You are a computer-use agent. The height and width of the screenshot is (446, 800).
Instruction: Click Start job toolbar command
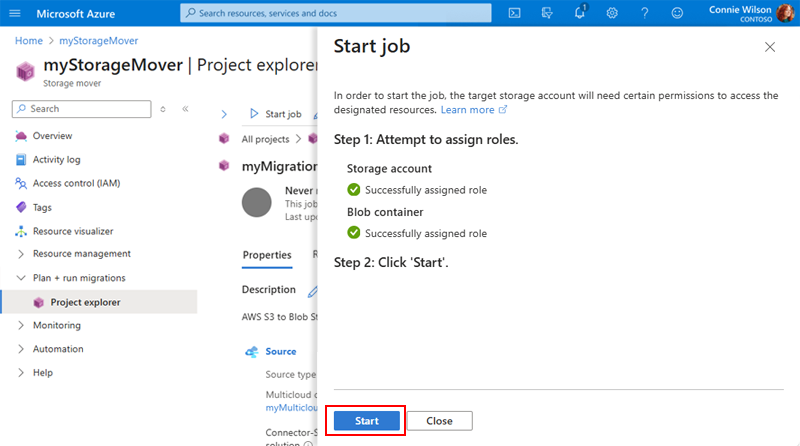(276, 114)
